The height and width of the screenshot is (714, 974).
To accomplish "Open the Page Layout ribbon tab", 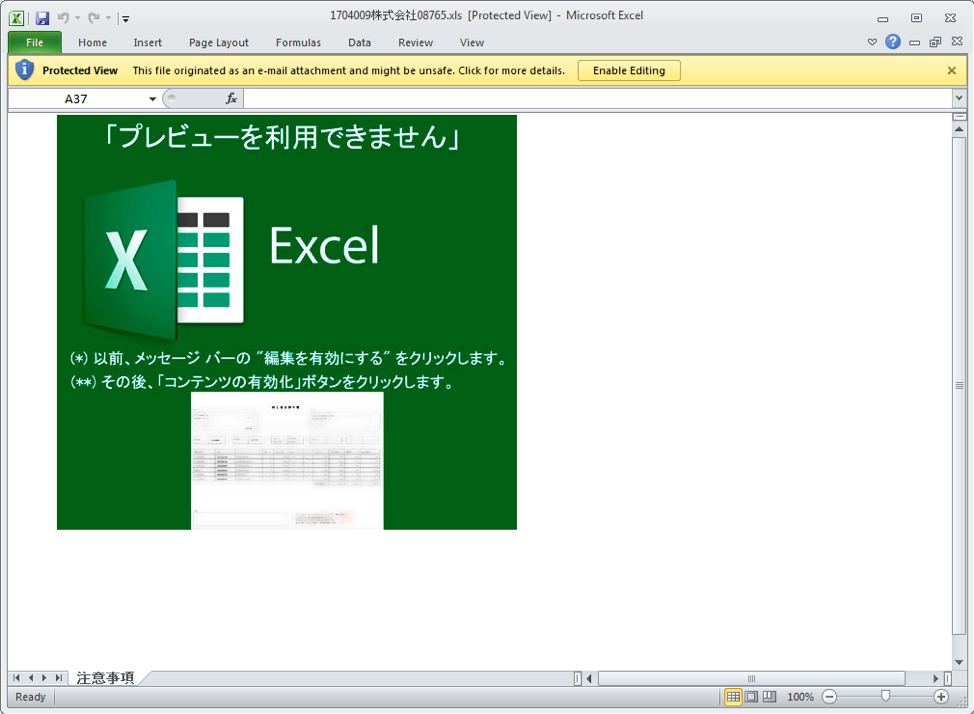I will (x=219, y=42).
